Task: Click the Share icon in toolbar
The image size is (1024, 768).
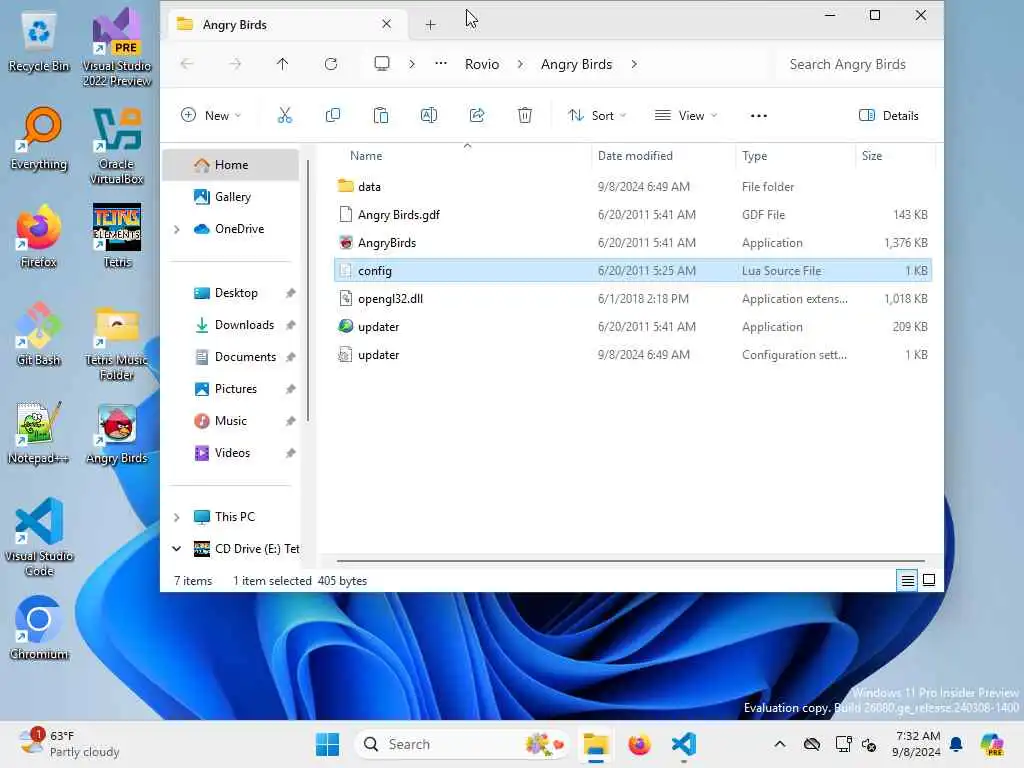Action: coord(477,116)
